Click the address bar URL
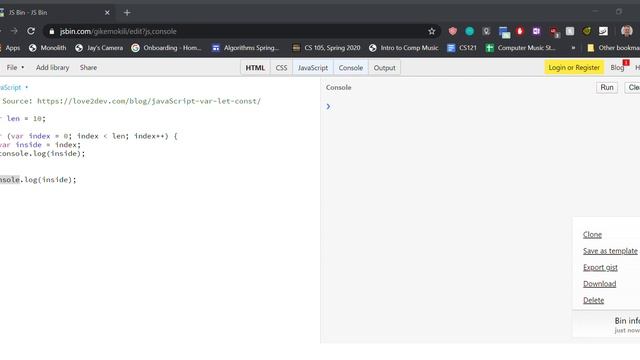The height and width of the screenshot is (360, 640). click(x=118, y=31)
